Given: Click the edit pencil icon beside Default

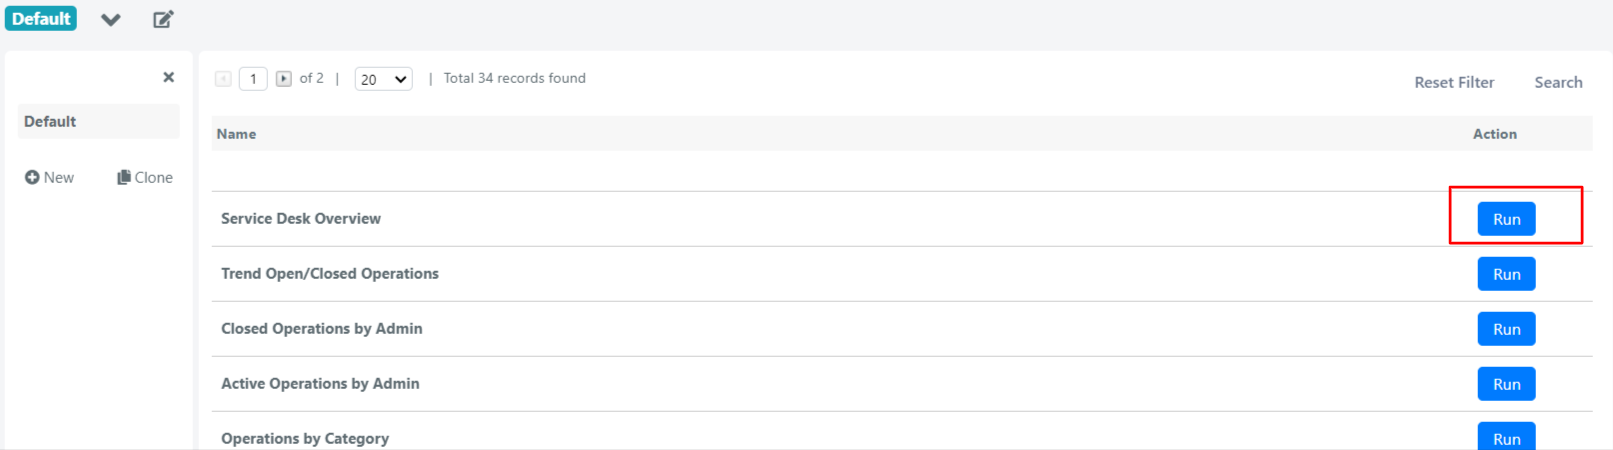Looking at the screenshot, I should click(163, 19).
